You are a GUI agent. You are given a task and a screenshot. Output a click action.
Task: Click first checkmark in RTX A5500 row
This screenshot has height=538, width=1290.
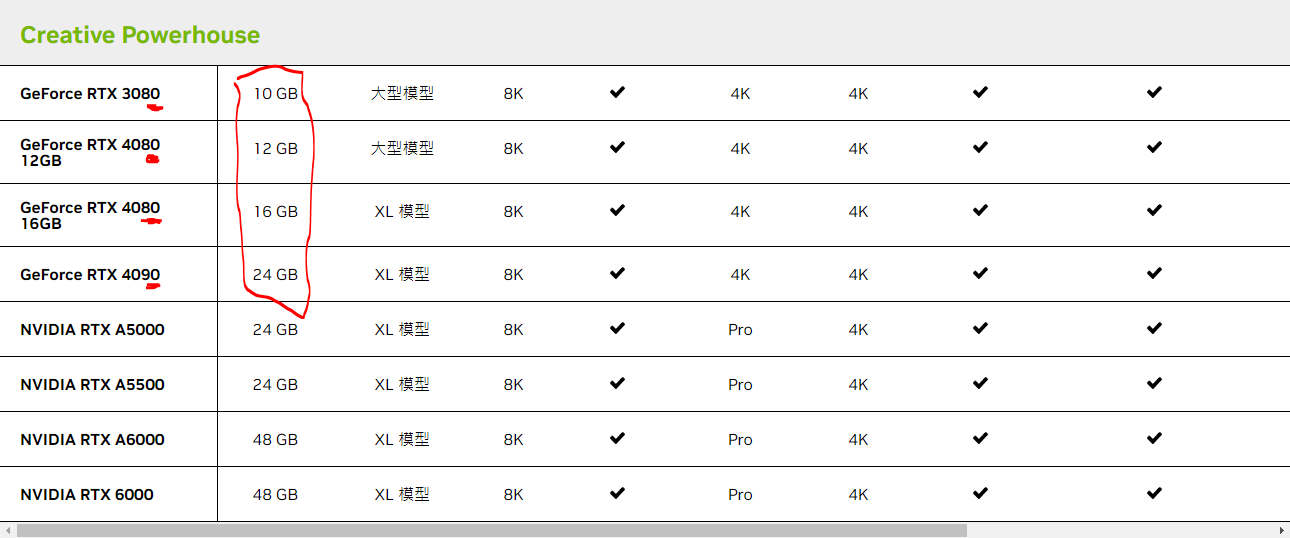click(617, 383)
